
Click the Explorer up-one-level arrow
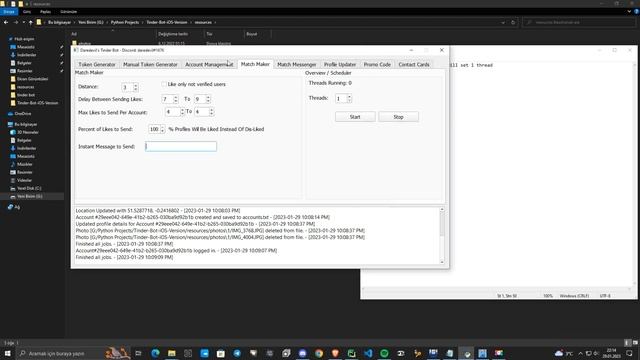(31, 22)
